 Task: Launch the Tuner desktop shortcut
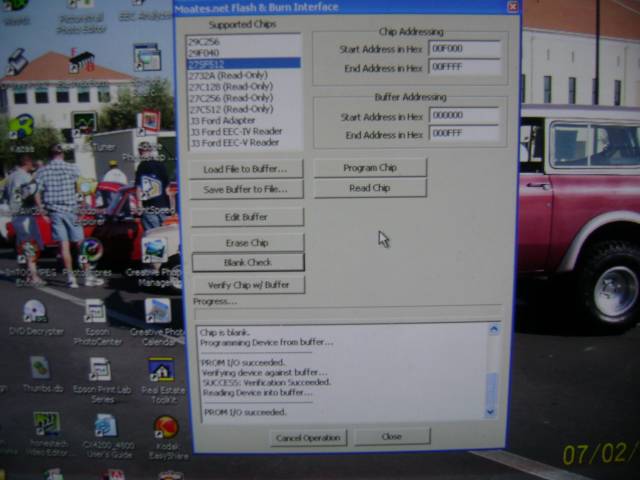point(87,131)
